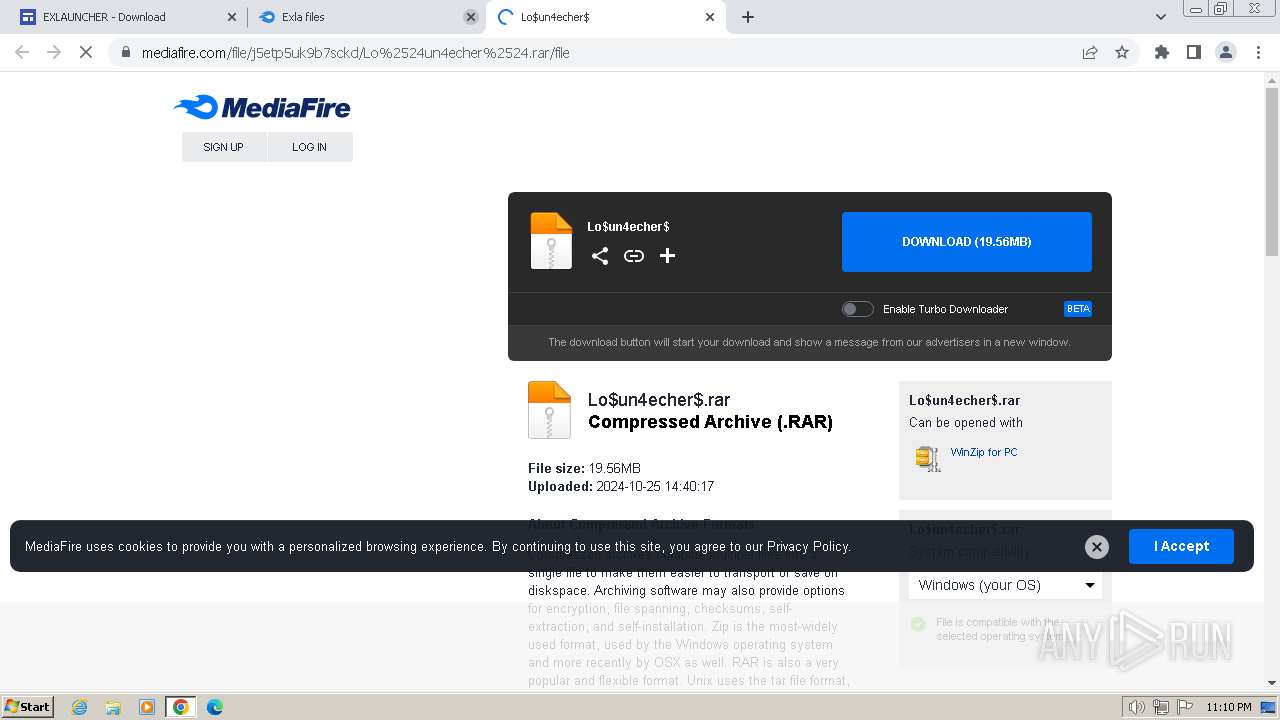
Task: Click the network icon in system tray
Action: tap(1160, 707)
